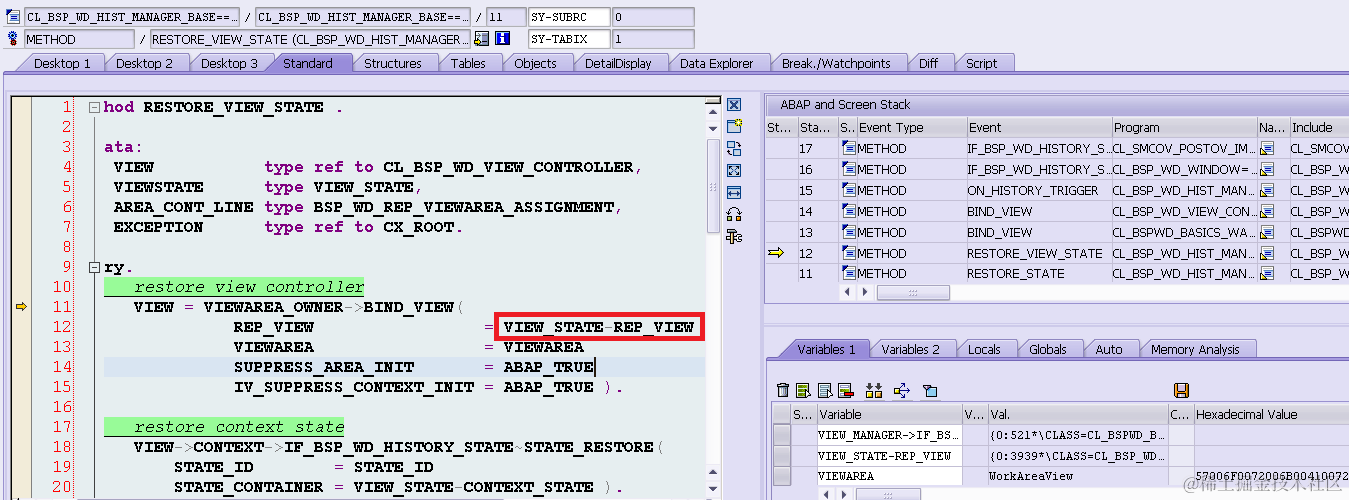Click the filter-like icon in Variables toolbar
This screenshot has height=500, width=1349.
point(929,390)
